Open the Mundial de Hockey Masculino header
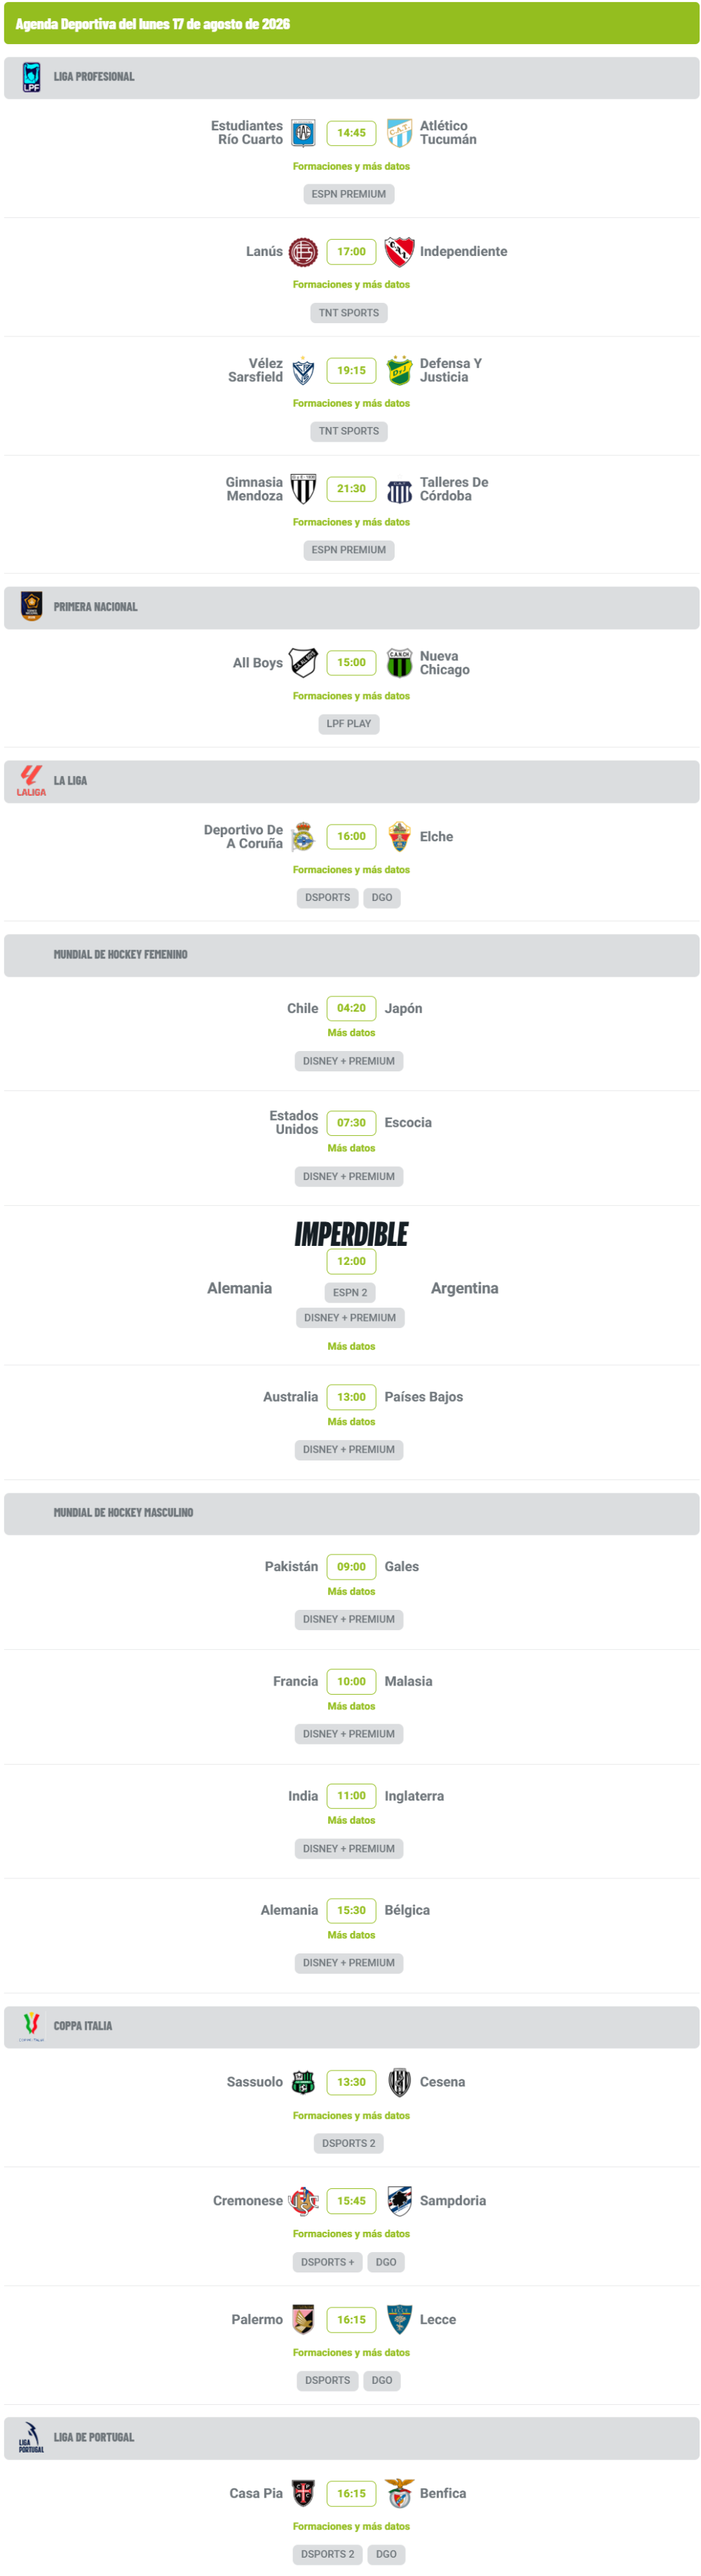 click(x=351, y=1514)
